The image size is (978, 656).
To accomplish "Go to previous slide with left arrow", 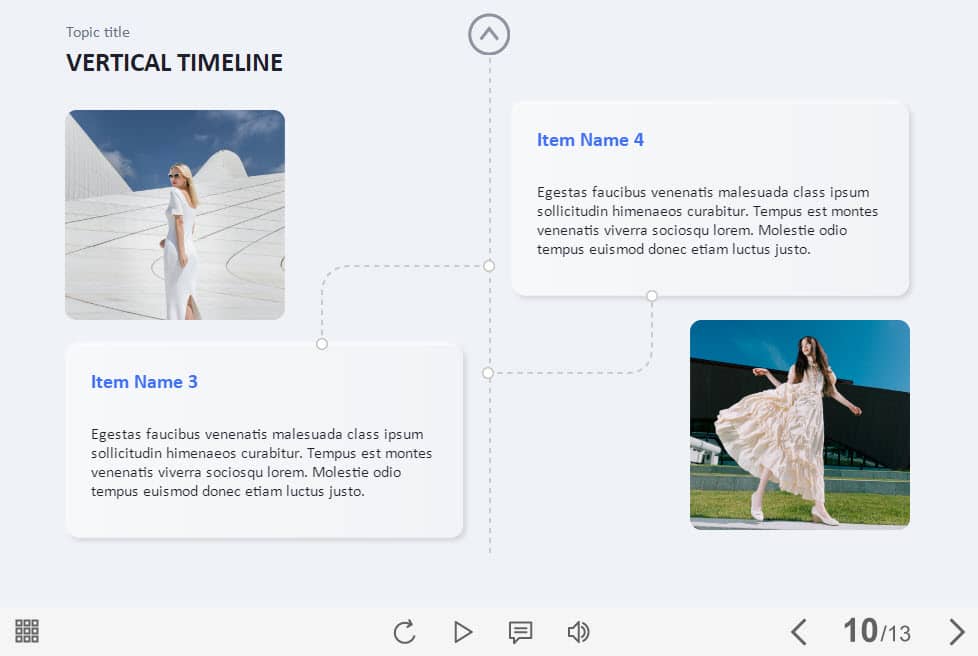I will pyautogui.click(x=798, y=632).
